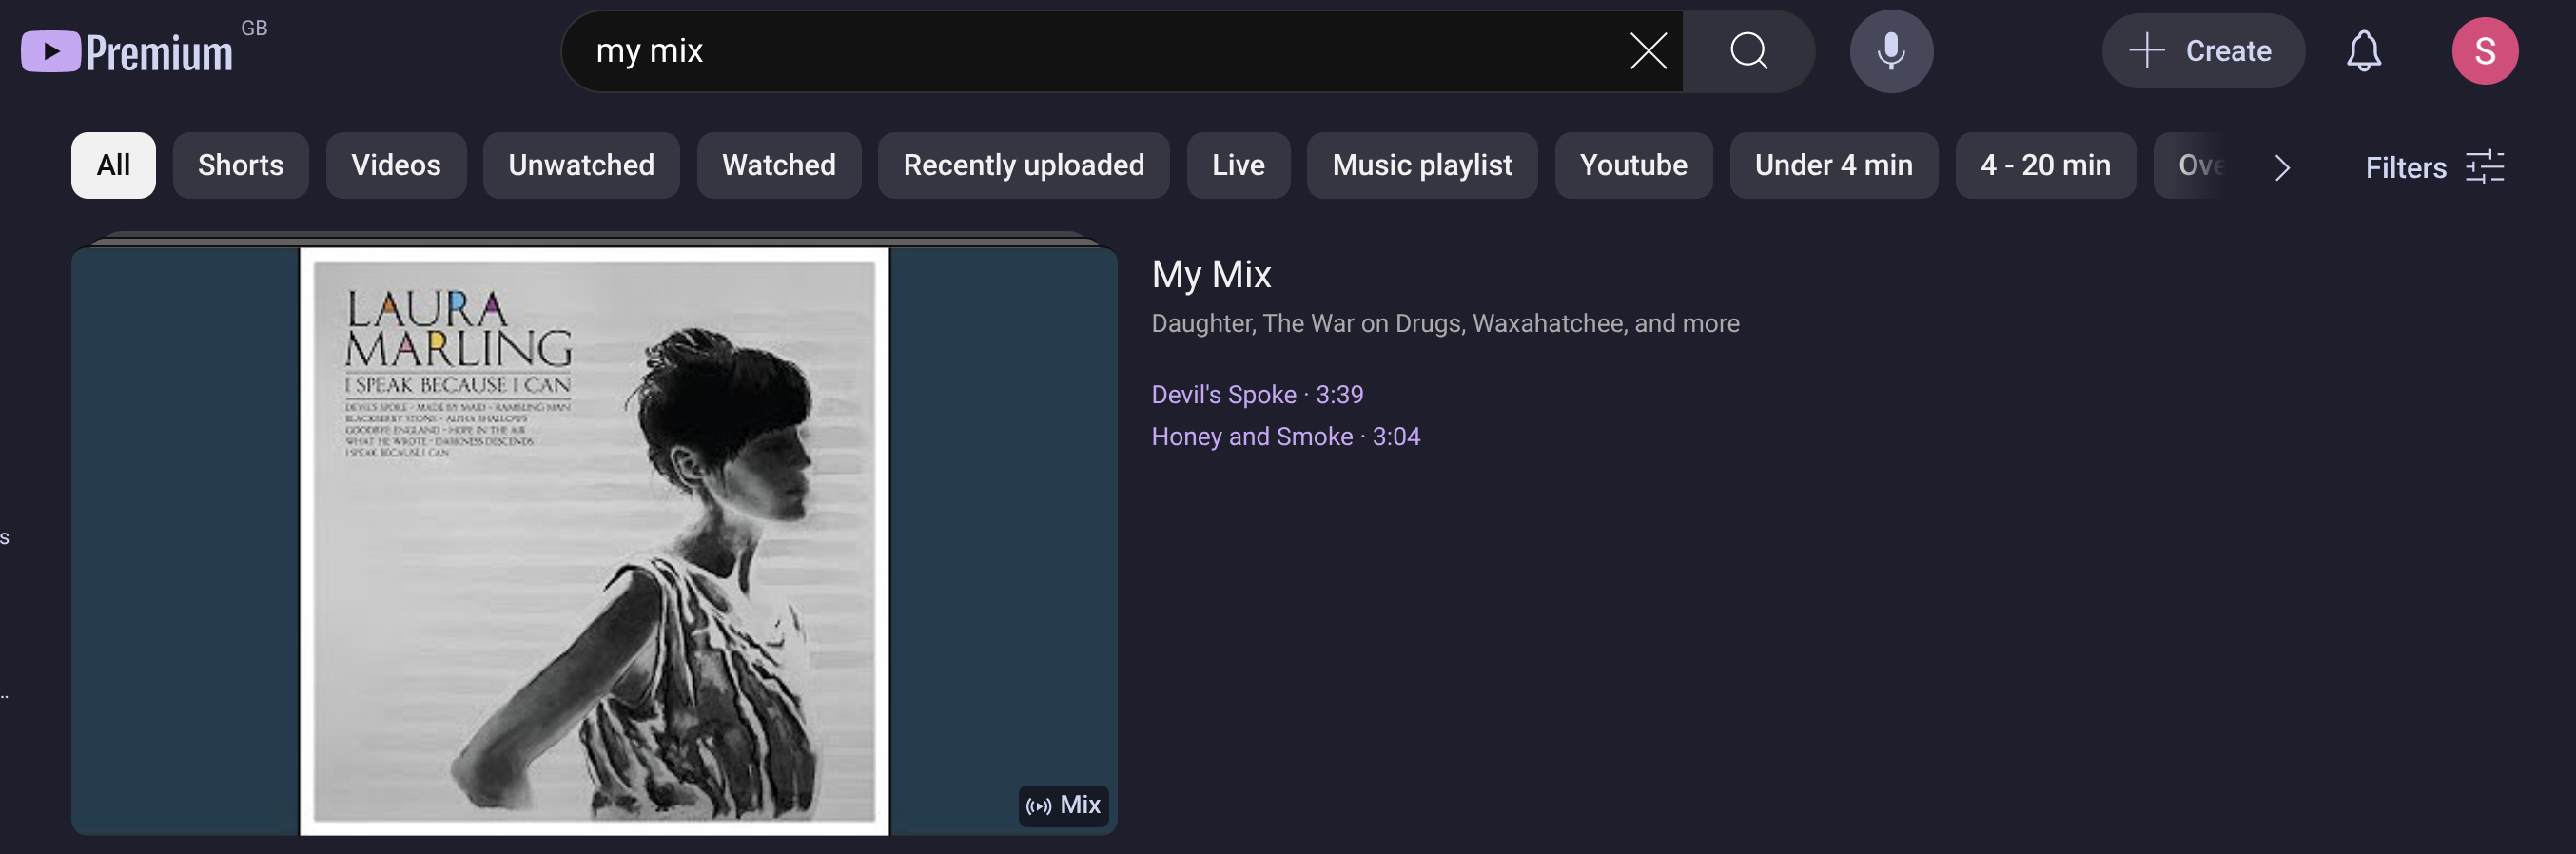Filter by Recently uploaded
The image size is (2576, 854).
pyautogui.click(x=1023, y=165)
